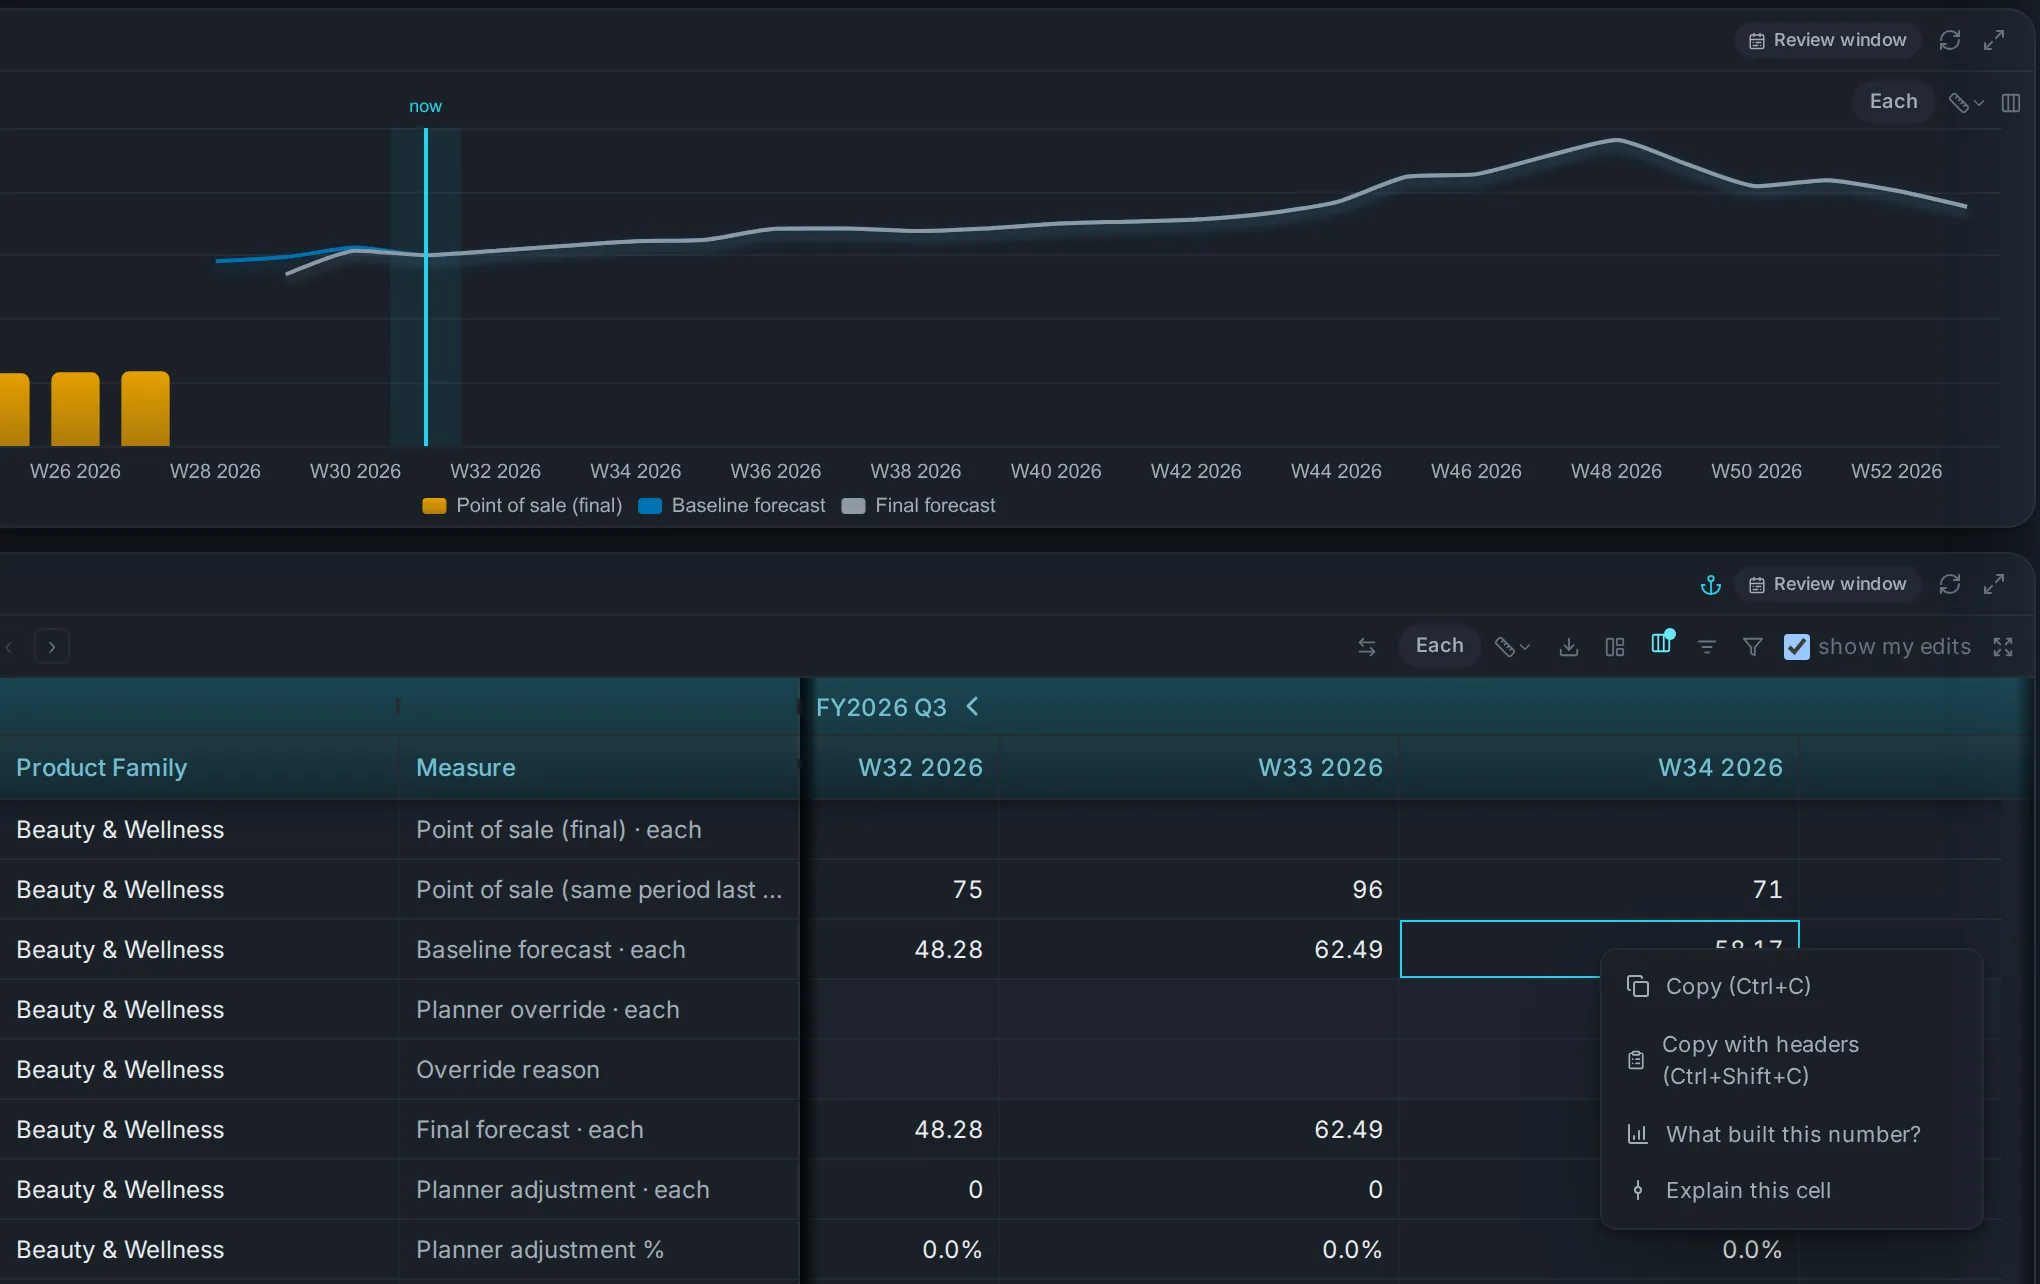Click the table fullscreen corners icon
Image resolution: width=2040 pixels, height=1284 pixels.
[2003, 647]
